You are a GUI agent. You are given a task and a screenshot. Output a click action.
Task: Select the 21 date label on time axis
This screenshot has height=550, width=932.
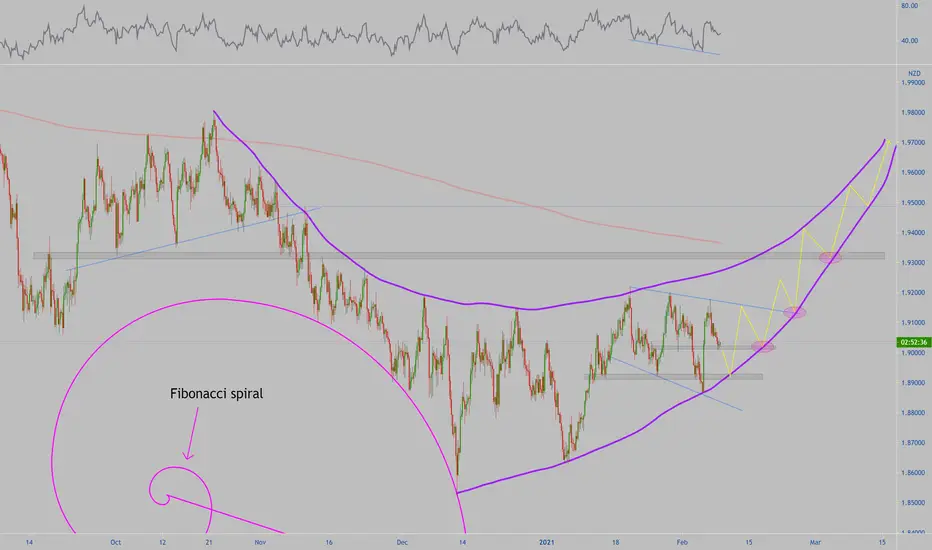pyautogui.click(x=209, y=542)
